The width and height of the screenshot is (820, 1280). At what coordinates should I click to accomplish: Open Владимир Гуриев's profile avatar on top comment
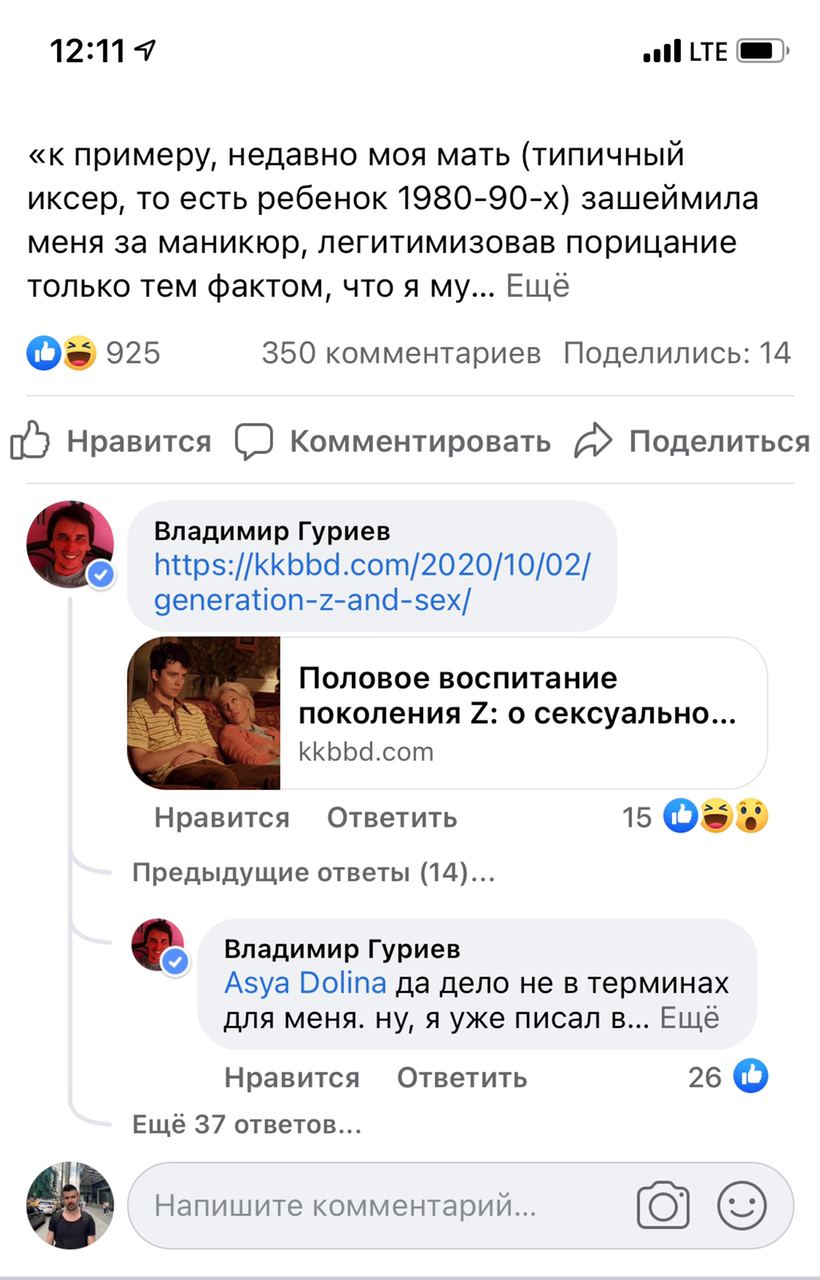(x=70, y=544)
